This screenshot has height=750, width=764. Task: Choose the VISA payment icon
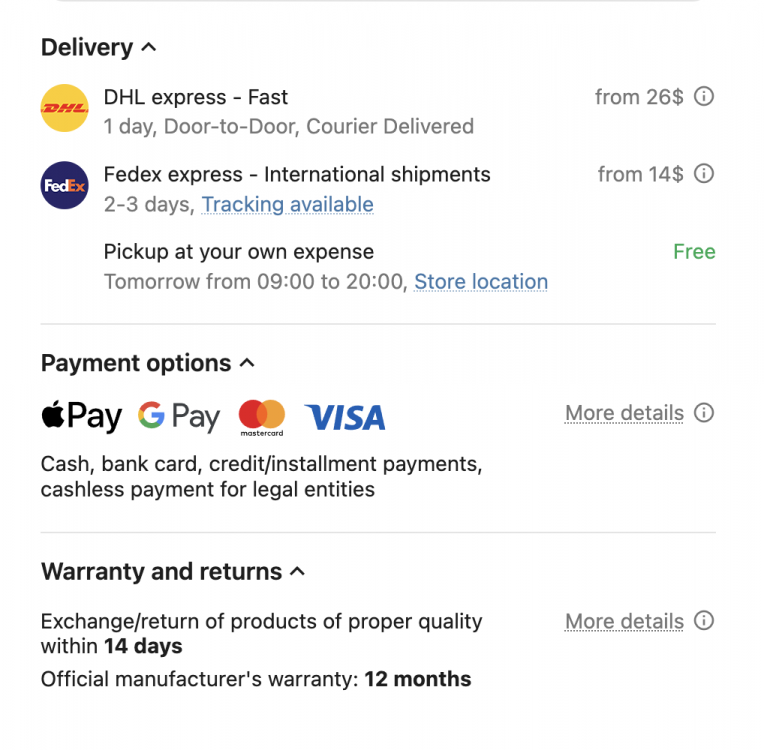345,417
